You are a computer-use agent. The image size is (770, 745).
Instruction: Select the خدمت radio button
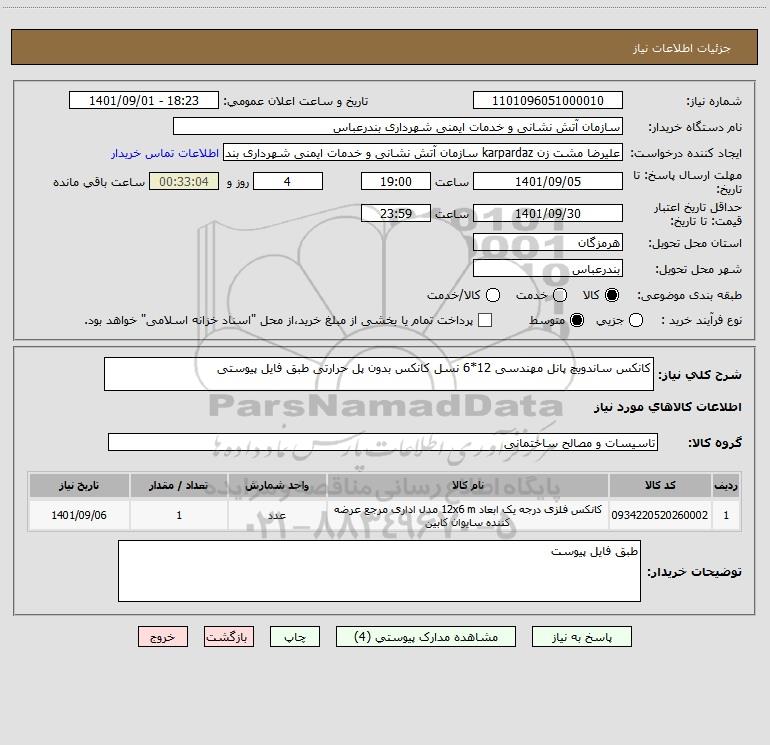(x=560, y=295)
